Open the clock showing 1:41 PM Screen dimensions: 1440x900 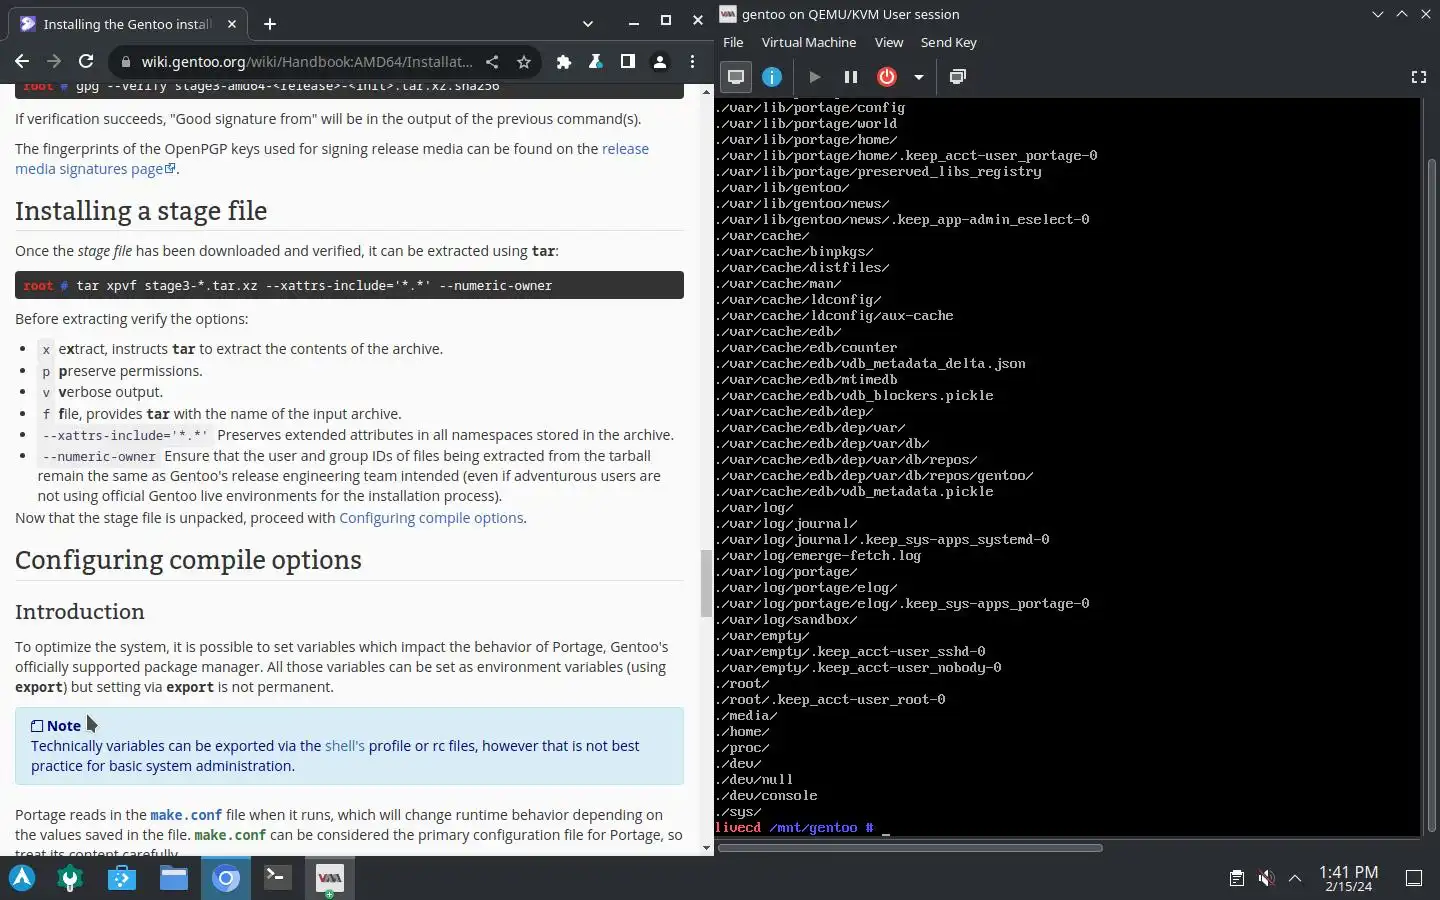1348,878
